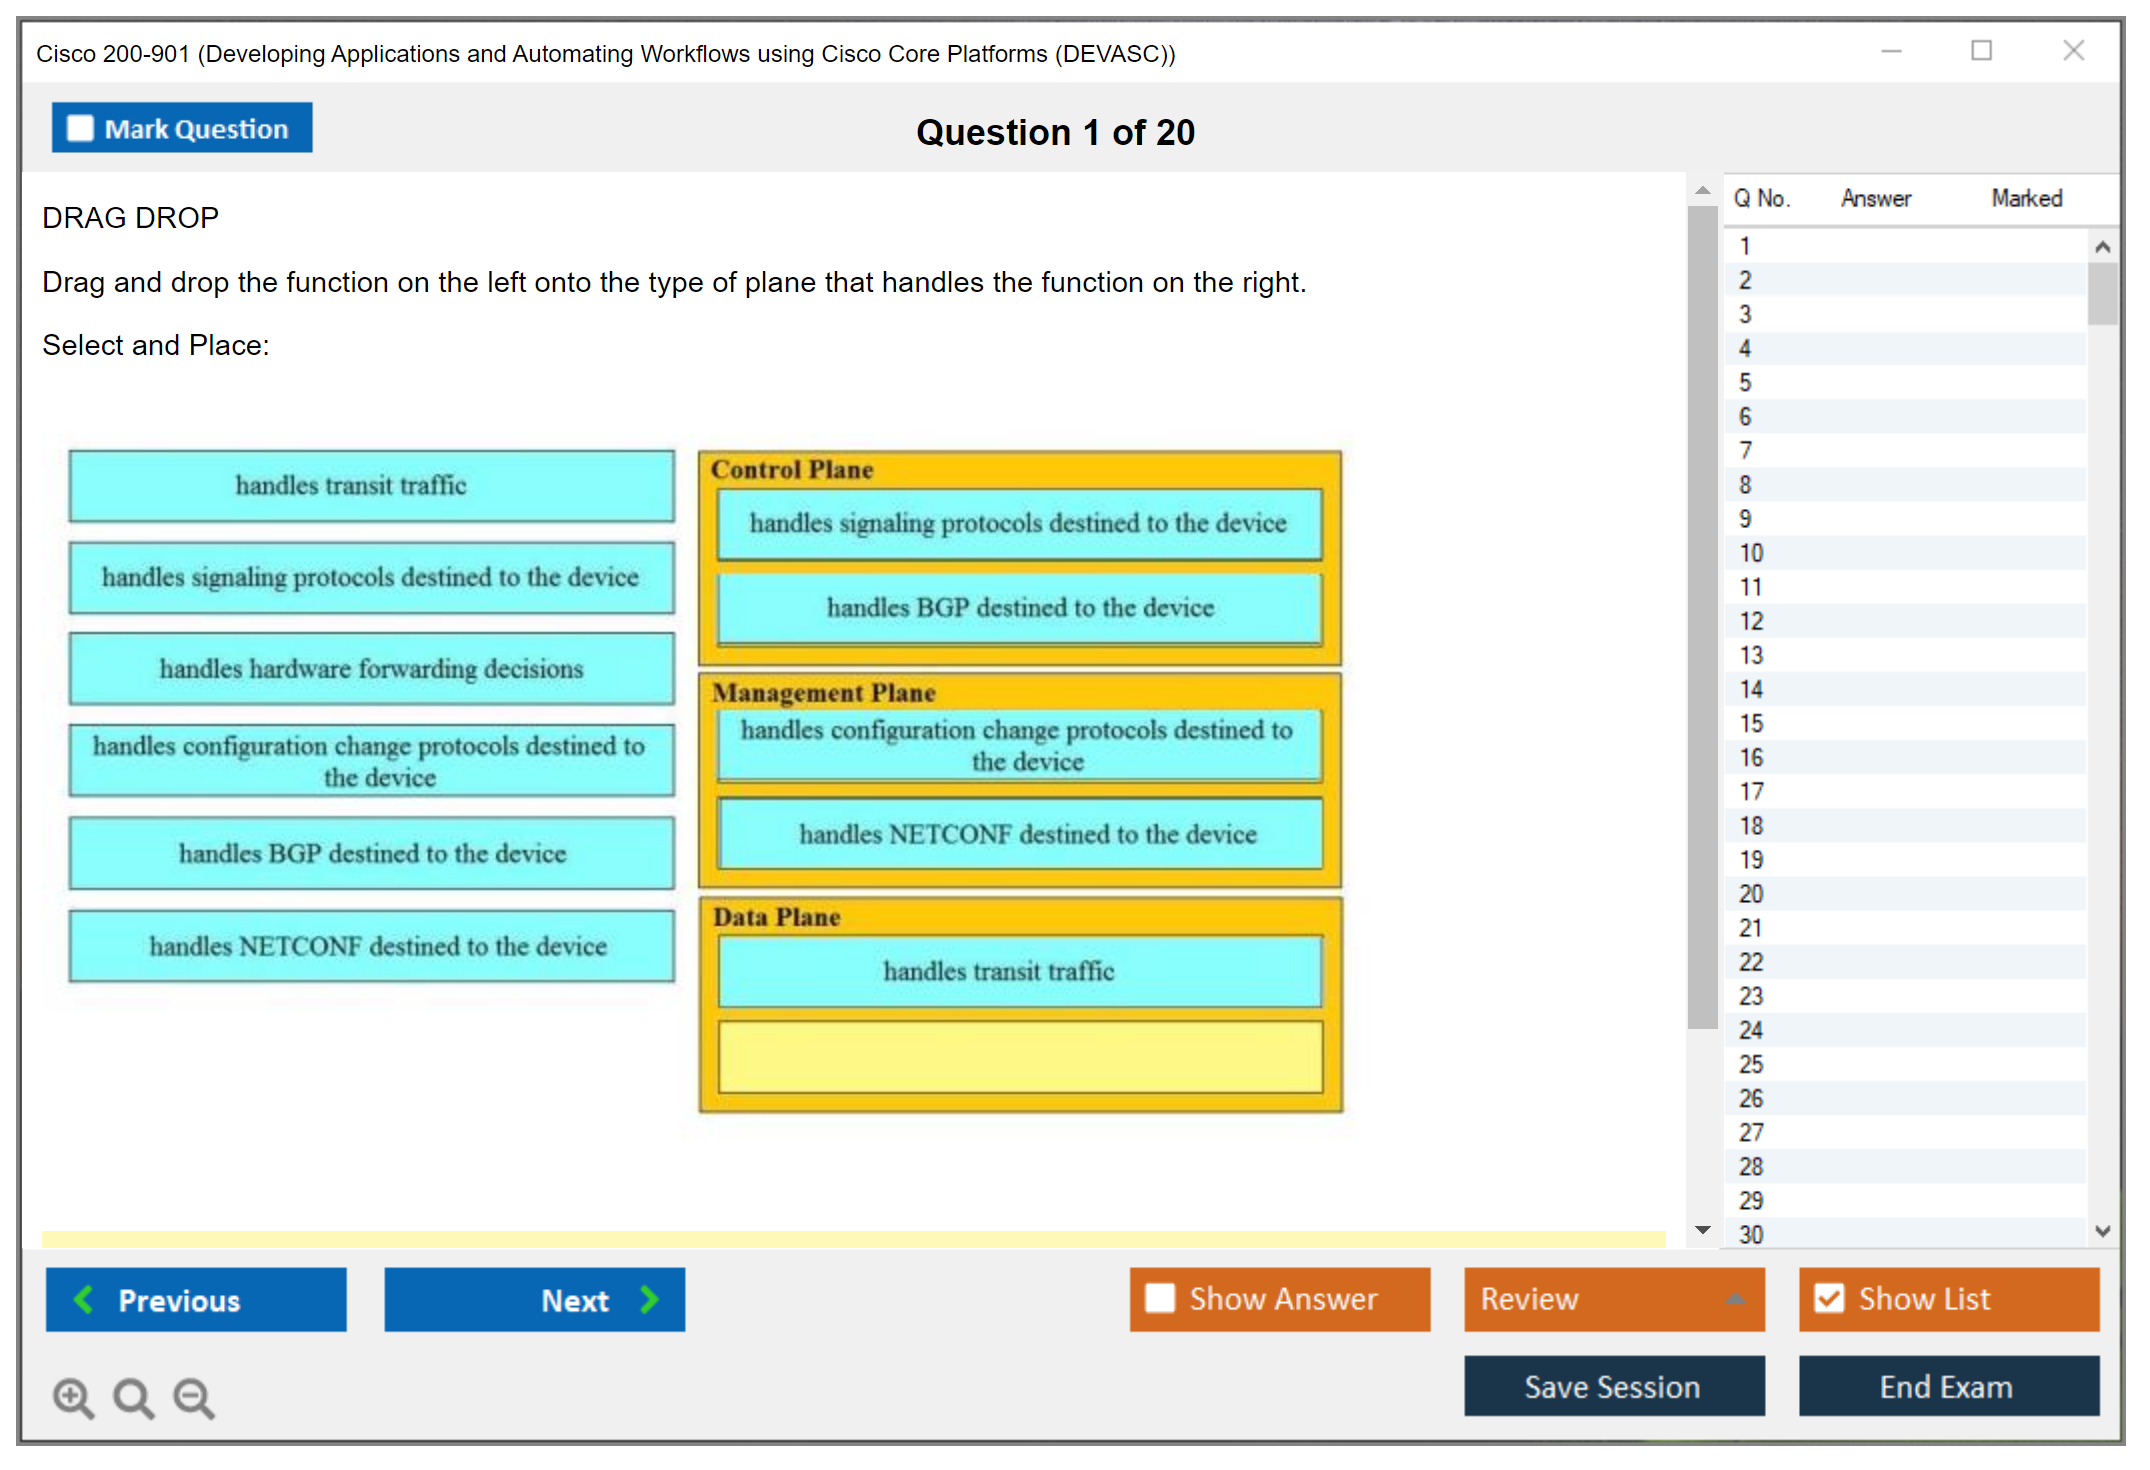
Task: Uncheck the Show List checkbox
Action: [1829, 1298]
